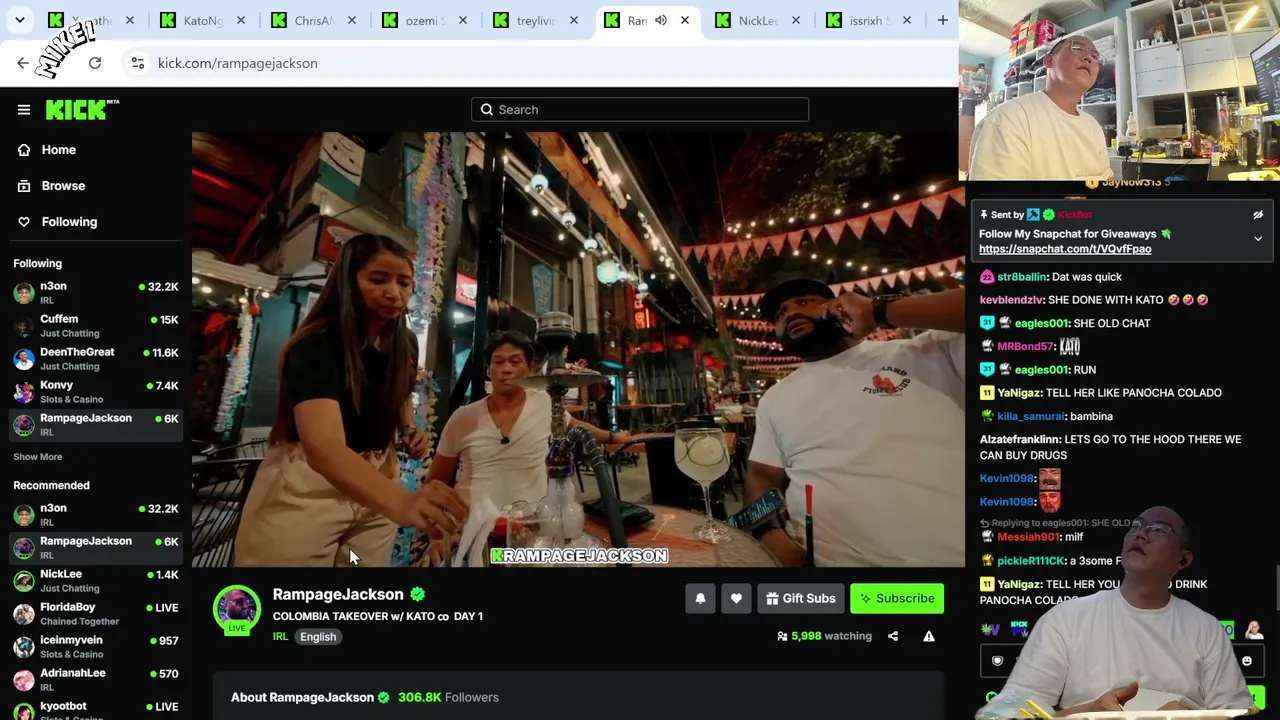
Task: Reload the current page
Action: 95,63
